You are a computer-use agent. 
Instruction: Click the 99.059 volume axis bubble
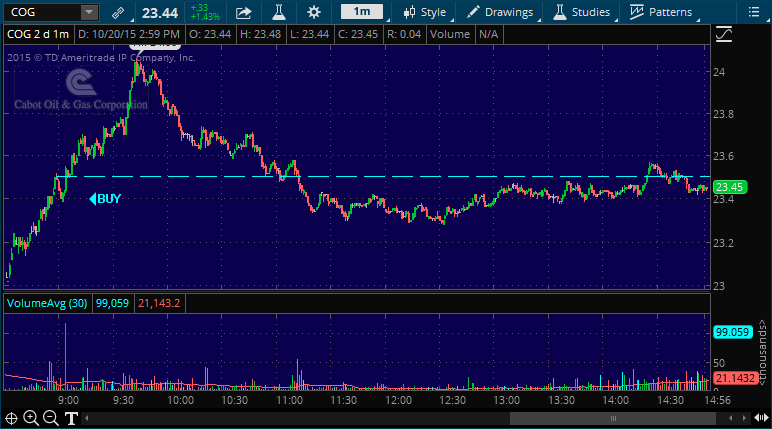(x=733, y=332)
